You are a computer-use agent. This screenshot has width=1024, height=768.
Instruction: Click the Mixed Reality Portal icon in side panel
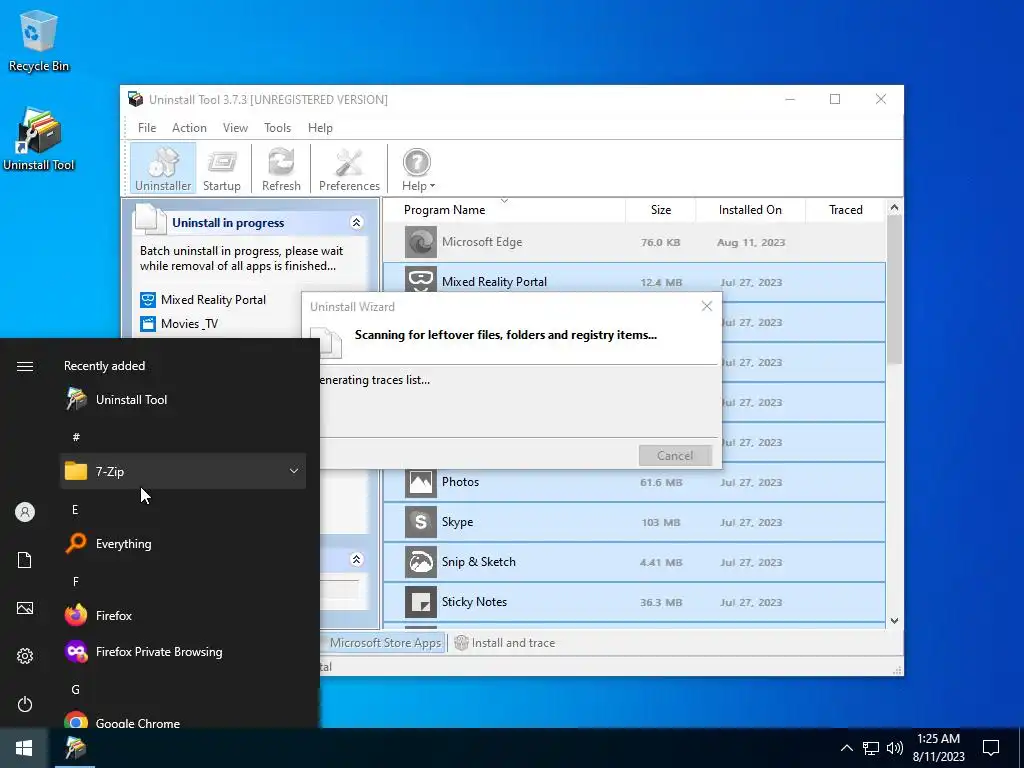[x=148, y=300]
